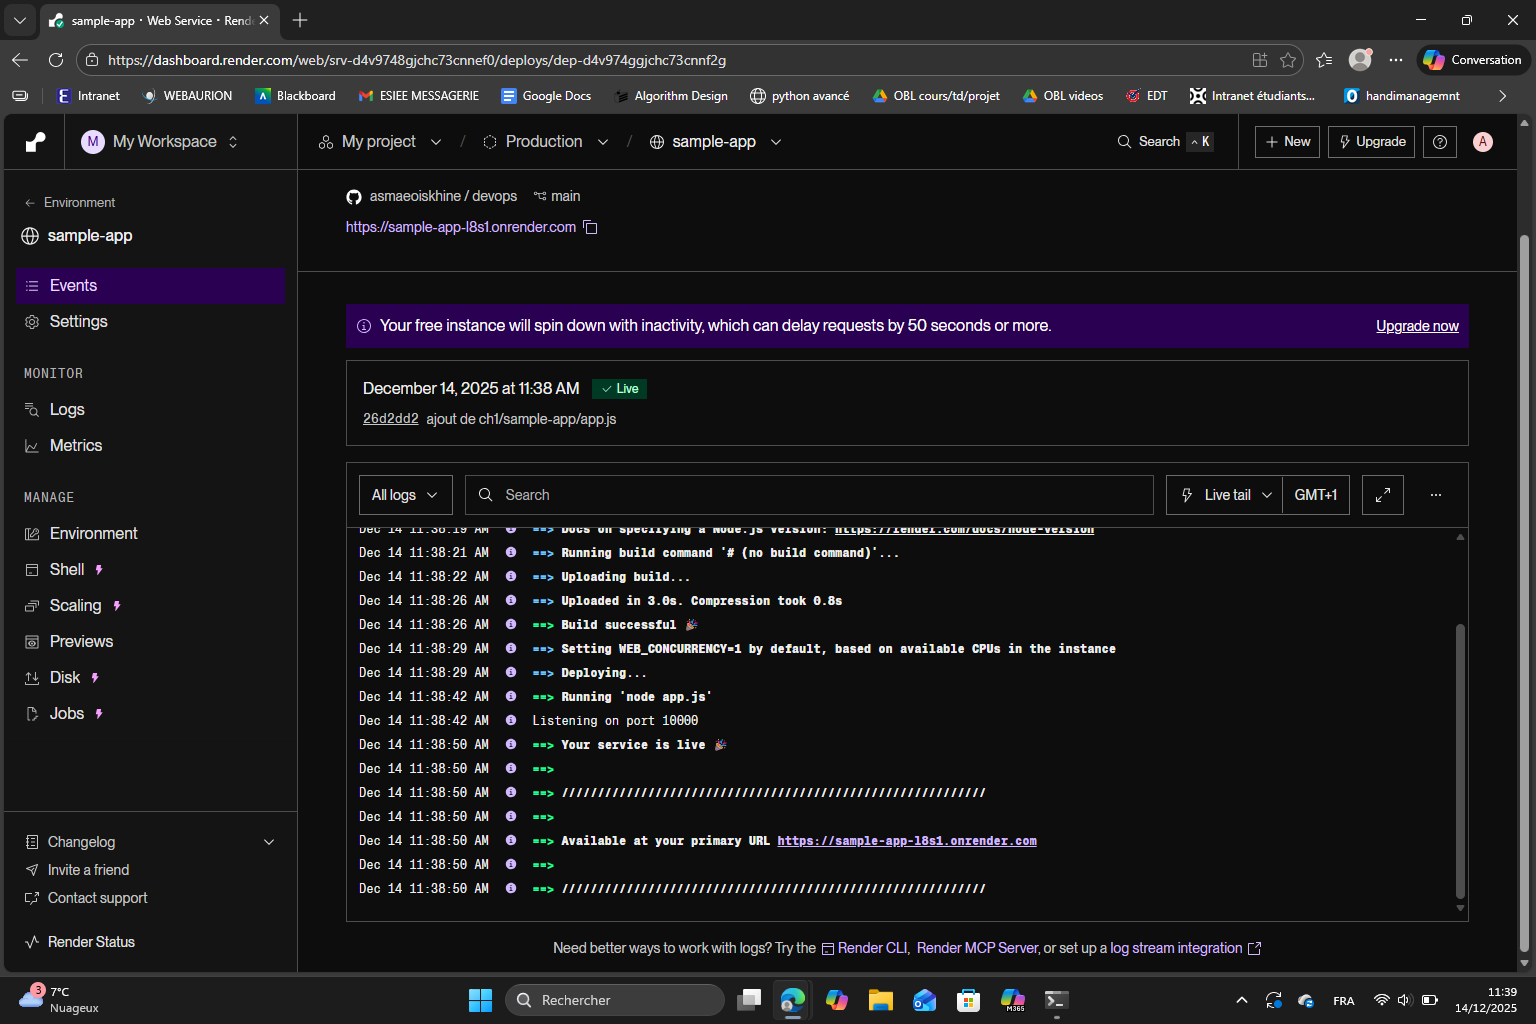The image size is (1536, 1024).
Task: Click the Upgrade now link
Action: (1417, 326)
